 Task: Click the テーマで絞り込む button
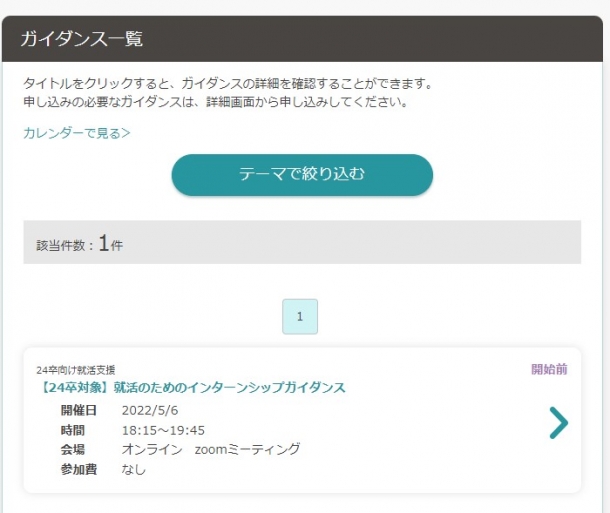coord(302,175)
